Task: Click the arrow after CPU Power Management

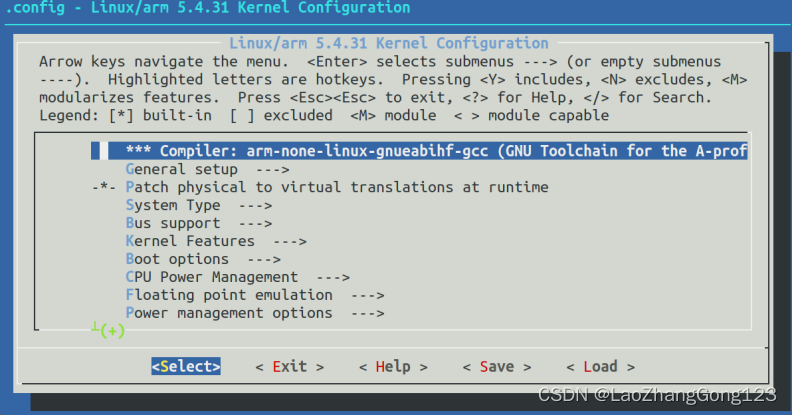Action: (333, 278)
